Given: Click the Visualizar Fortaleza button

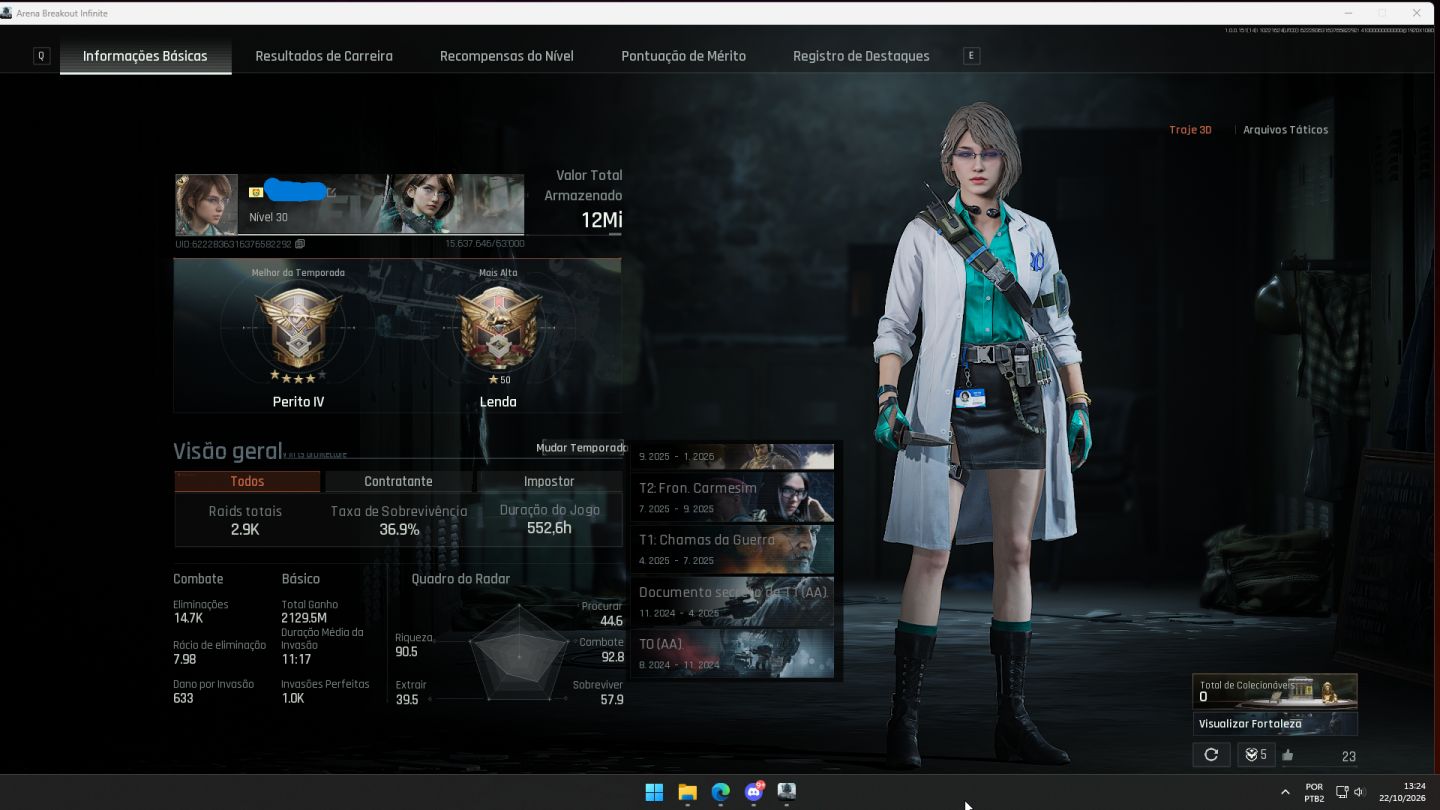Looking at the screenshot, I should coord(1275,723).
